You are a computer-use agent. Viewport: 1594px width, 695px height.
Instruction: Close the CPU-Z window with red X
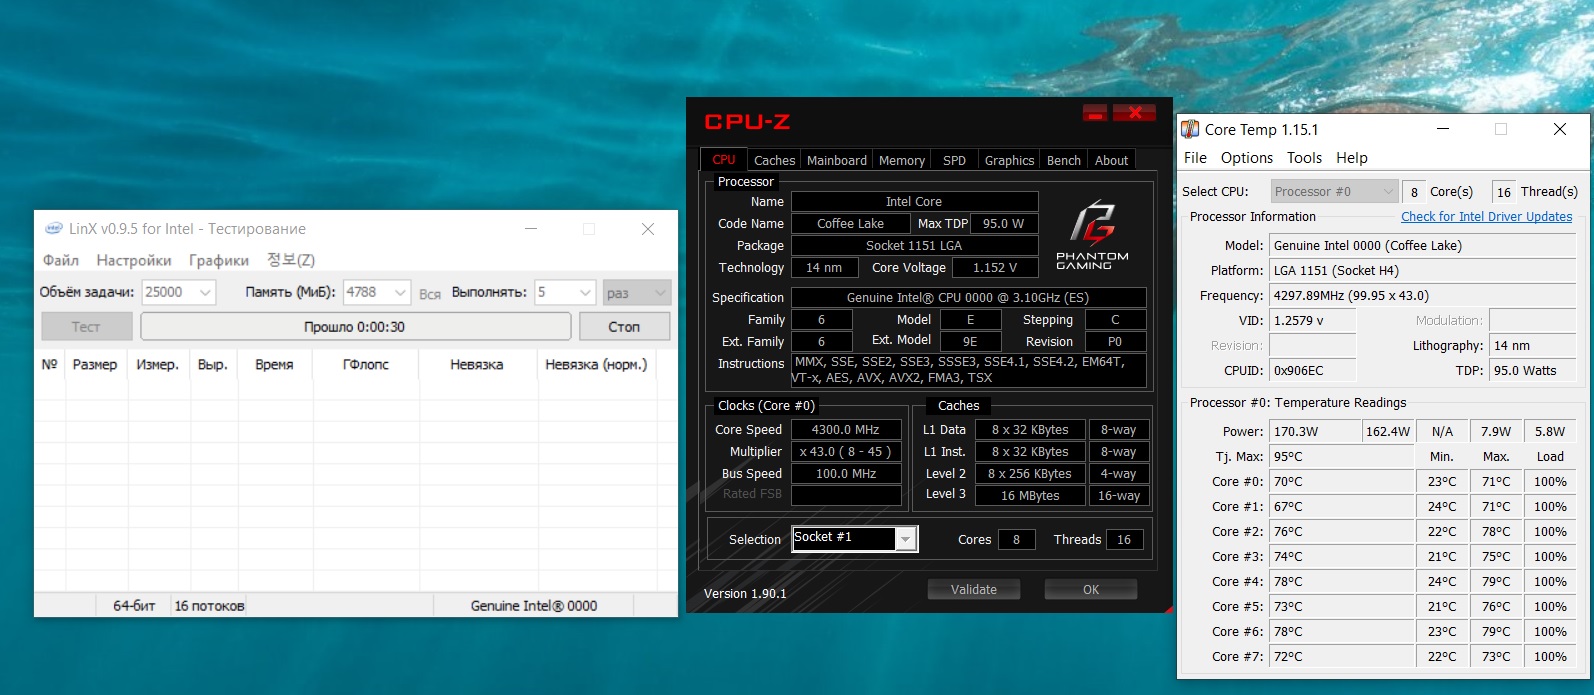pos(1135,112)
